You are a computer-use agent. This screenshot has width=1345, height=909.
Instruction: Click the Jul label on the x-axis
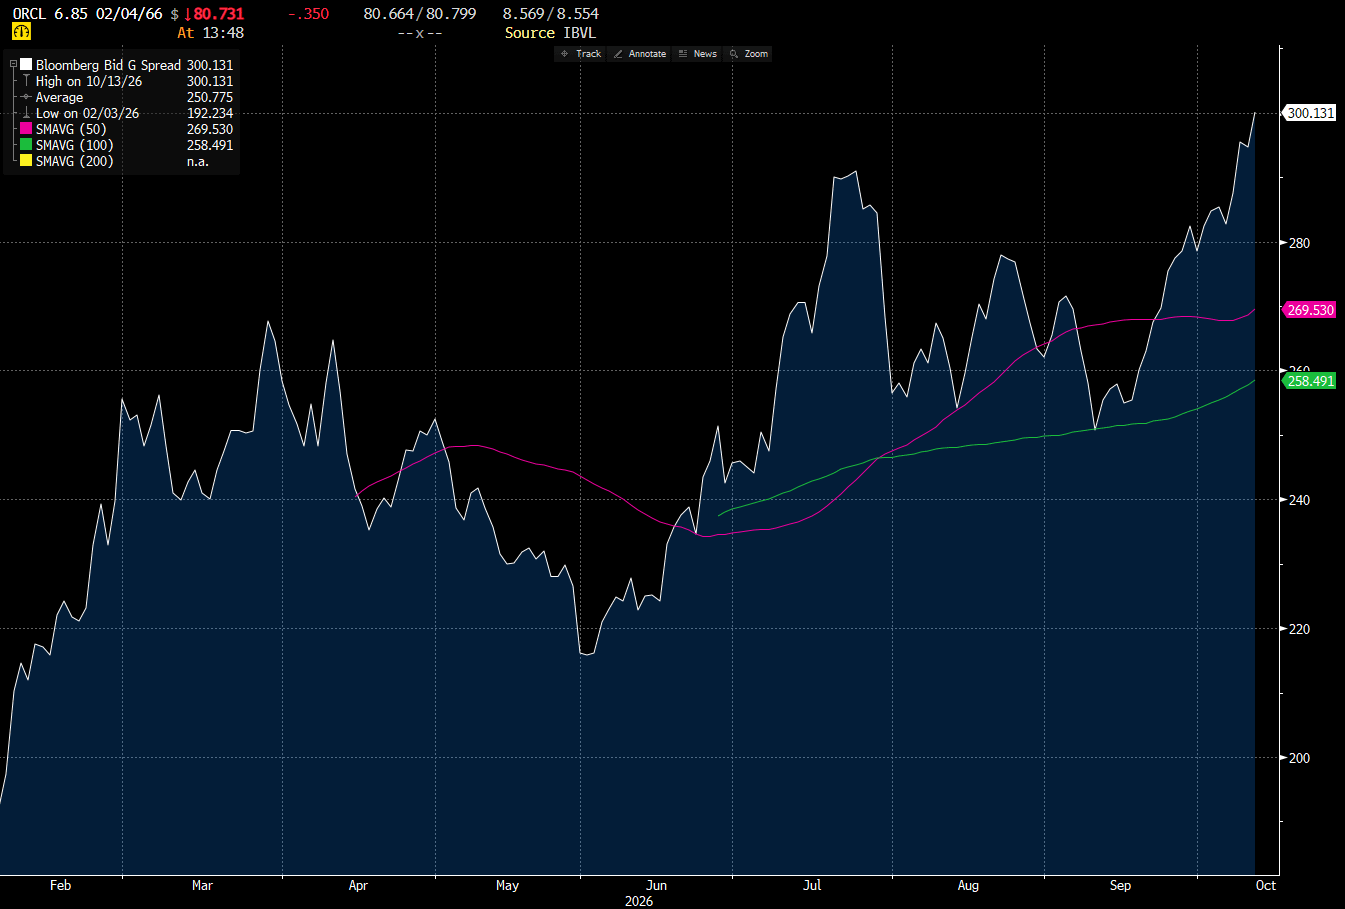[x=812, y=885]
